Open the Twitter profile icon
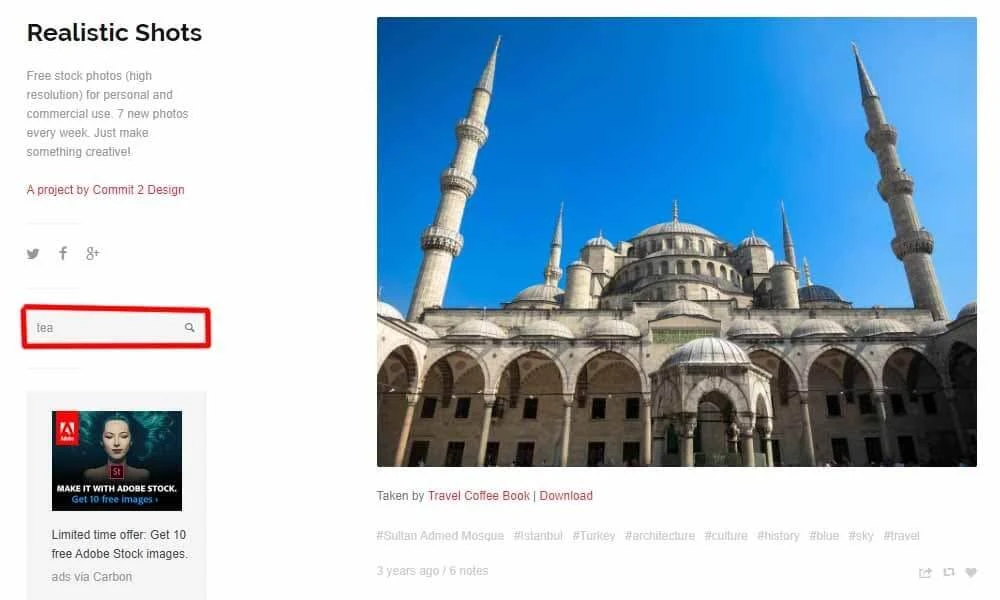Screen dimensions: 1000x600 (x=33, y=254)
